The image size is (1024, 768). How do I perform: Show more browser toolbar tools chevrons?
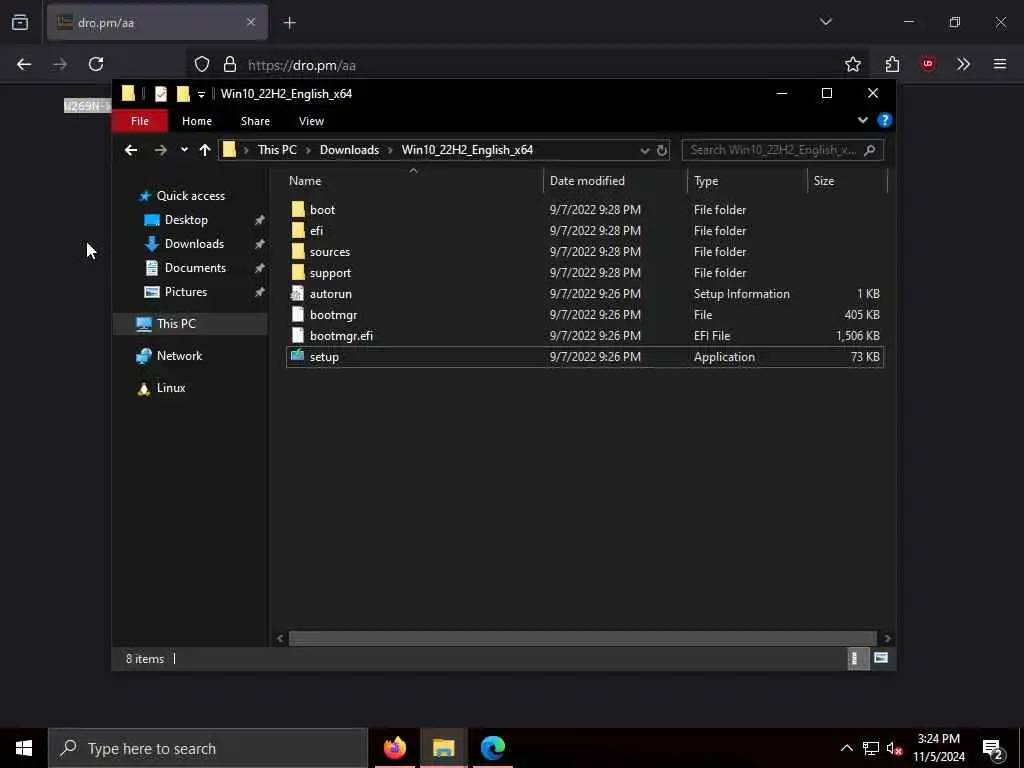pyautogui.click(x=963, y=64)
